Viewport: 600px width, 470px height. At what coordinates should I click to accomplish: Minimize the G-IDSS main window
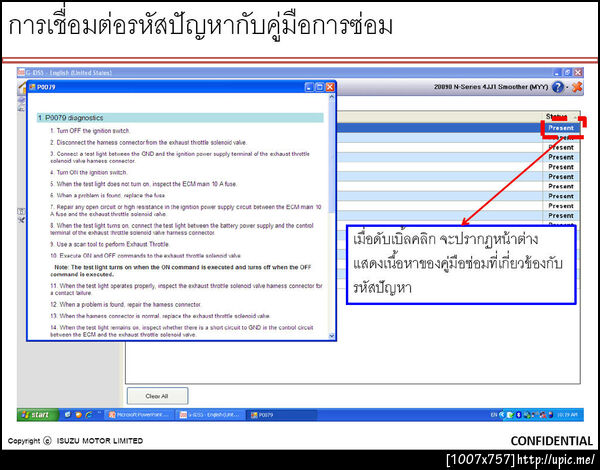point(558,72)
